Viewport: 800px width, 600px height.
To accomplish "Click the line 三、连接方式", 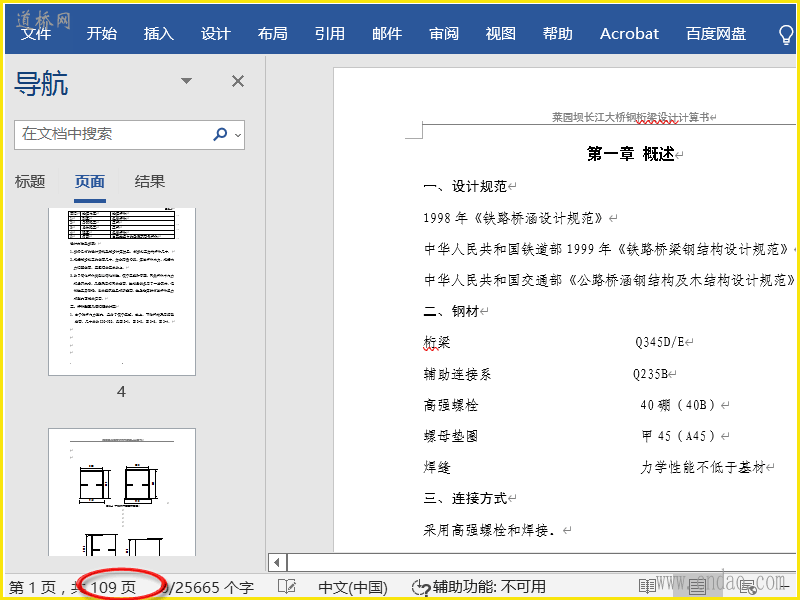I will [x=465, y=498].
